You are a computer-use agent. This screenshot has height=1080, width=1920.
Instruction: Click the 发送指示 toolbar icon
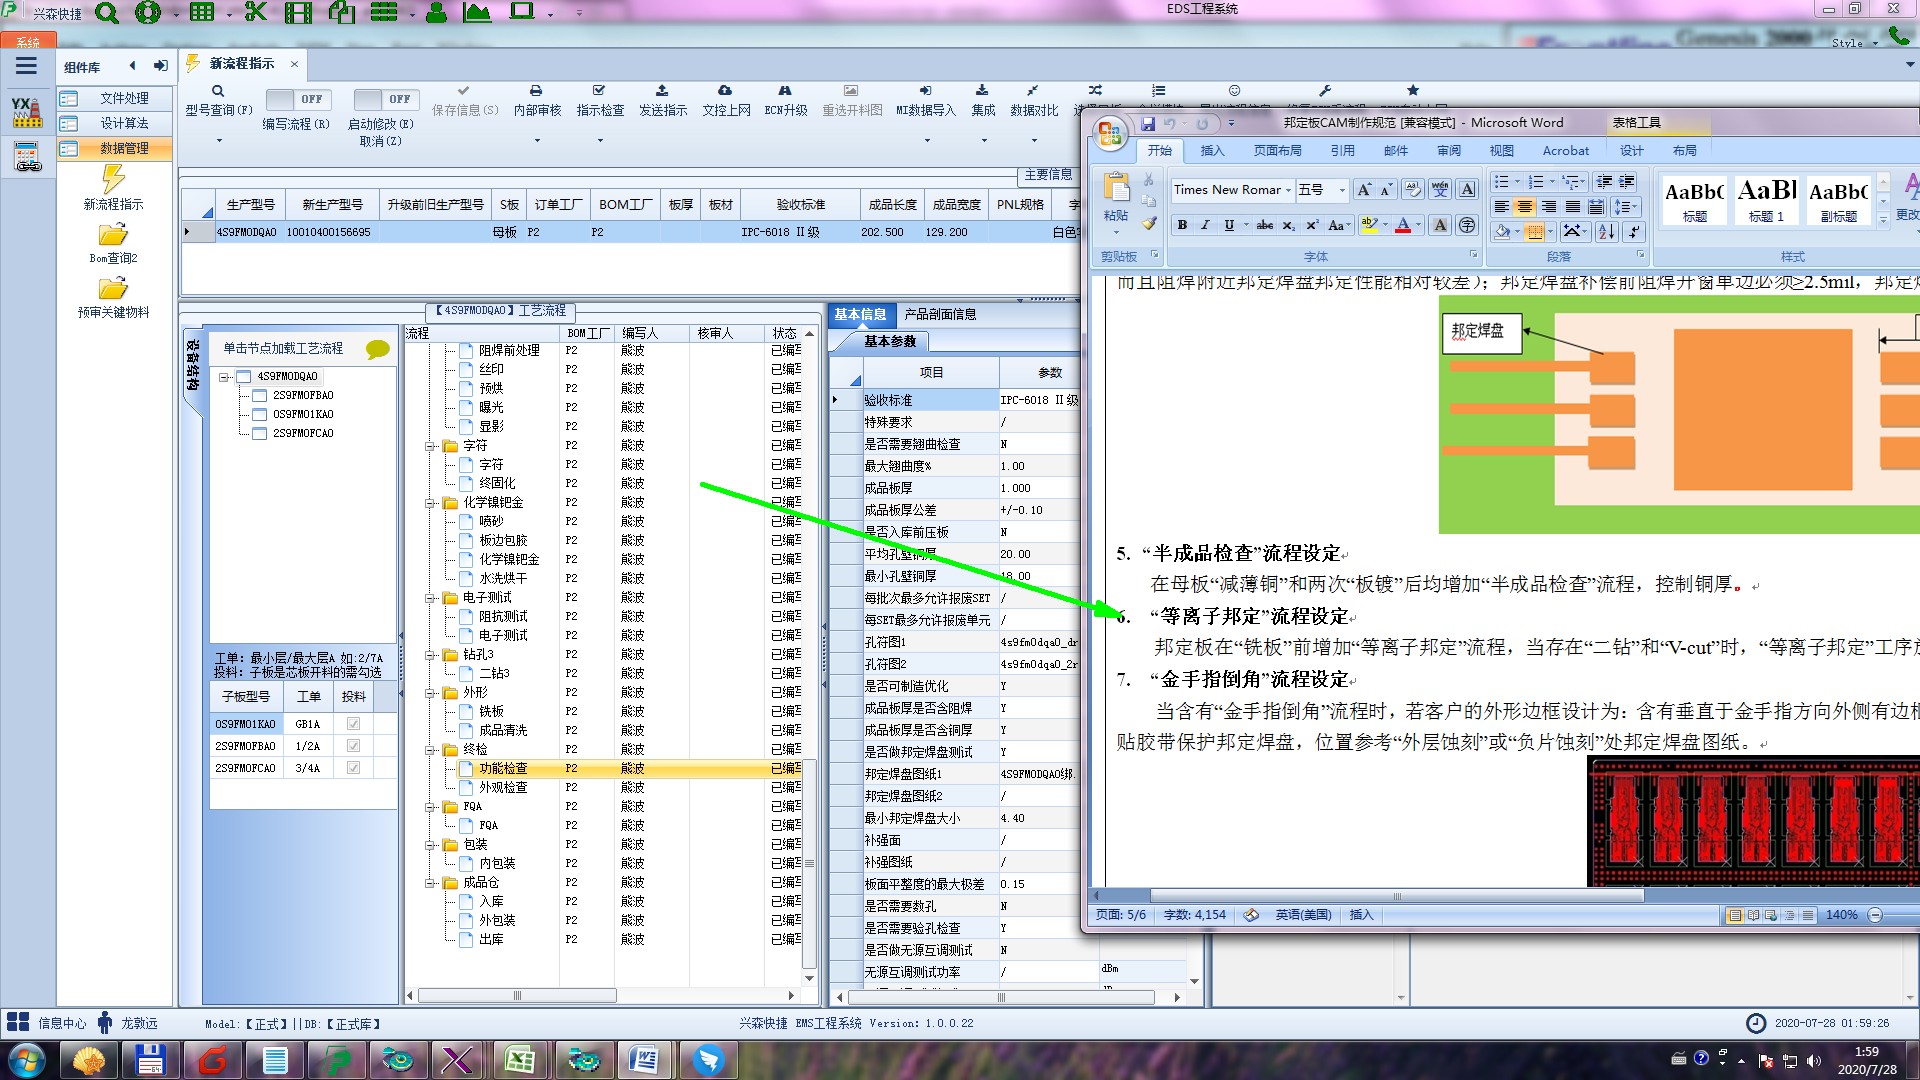coord(662,91)
